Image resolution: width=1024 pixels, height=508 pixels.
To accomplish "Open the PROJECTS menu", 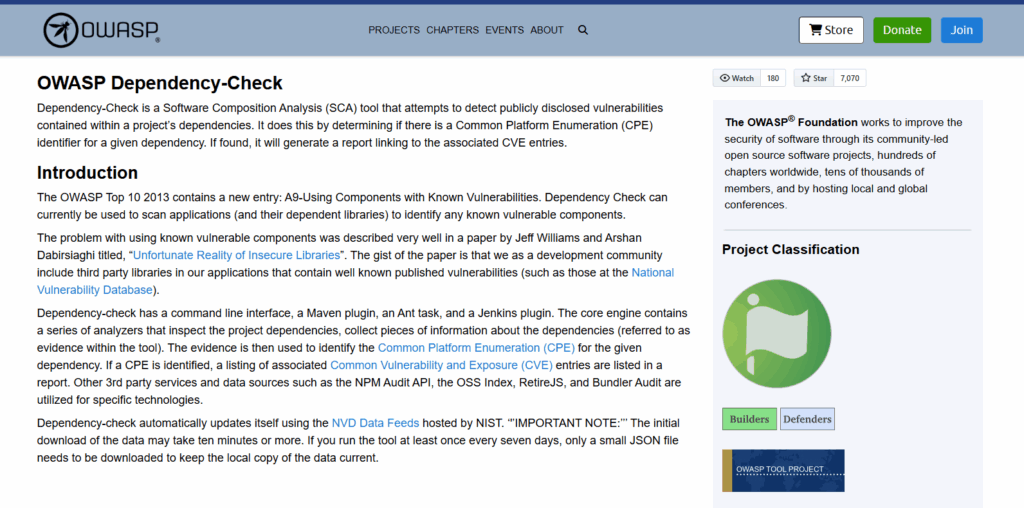I will (394, 30).
